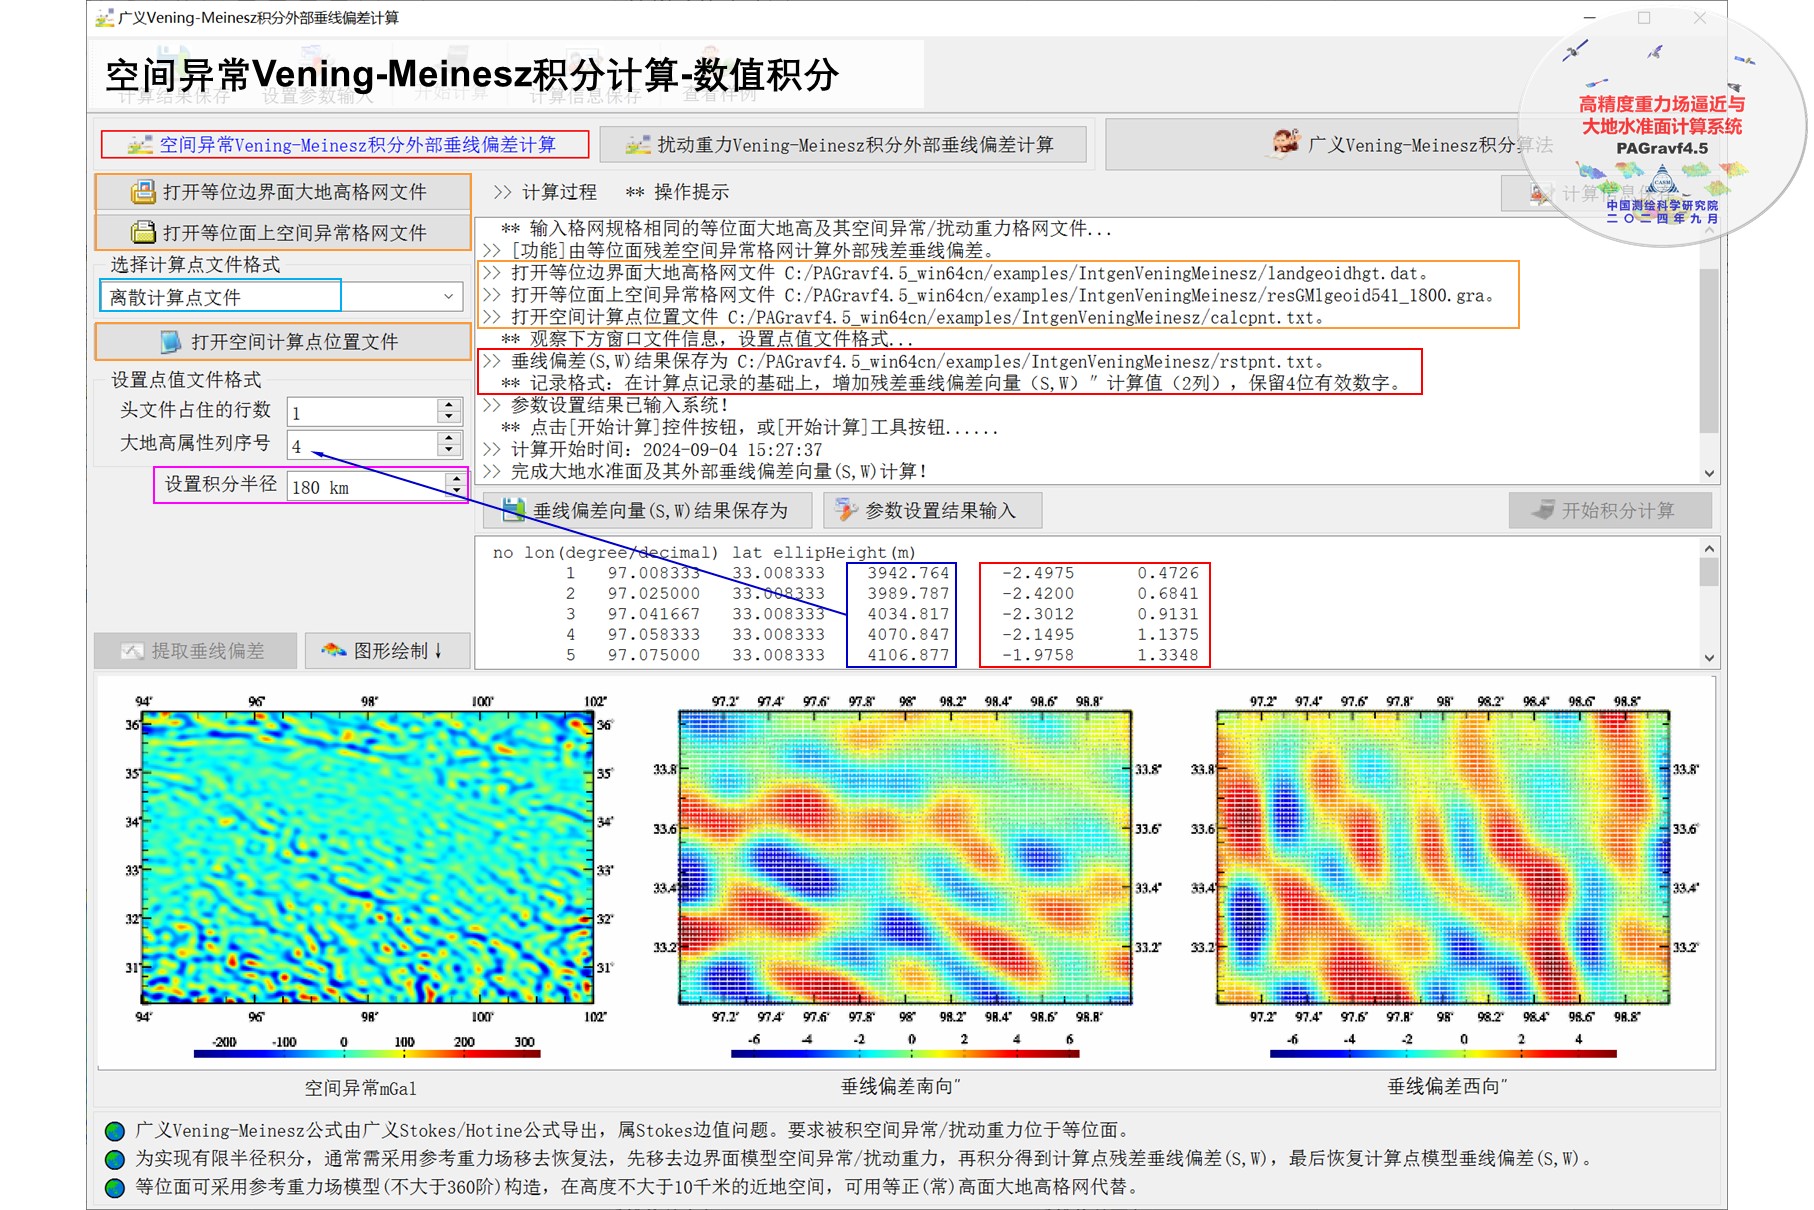Screen dimensions: 1814x1210
Task: Click the 提取垂线偏差 button
Action: click(195, 651)
